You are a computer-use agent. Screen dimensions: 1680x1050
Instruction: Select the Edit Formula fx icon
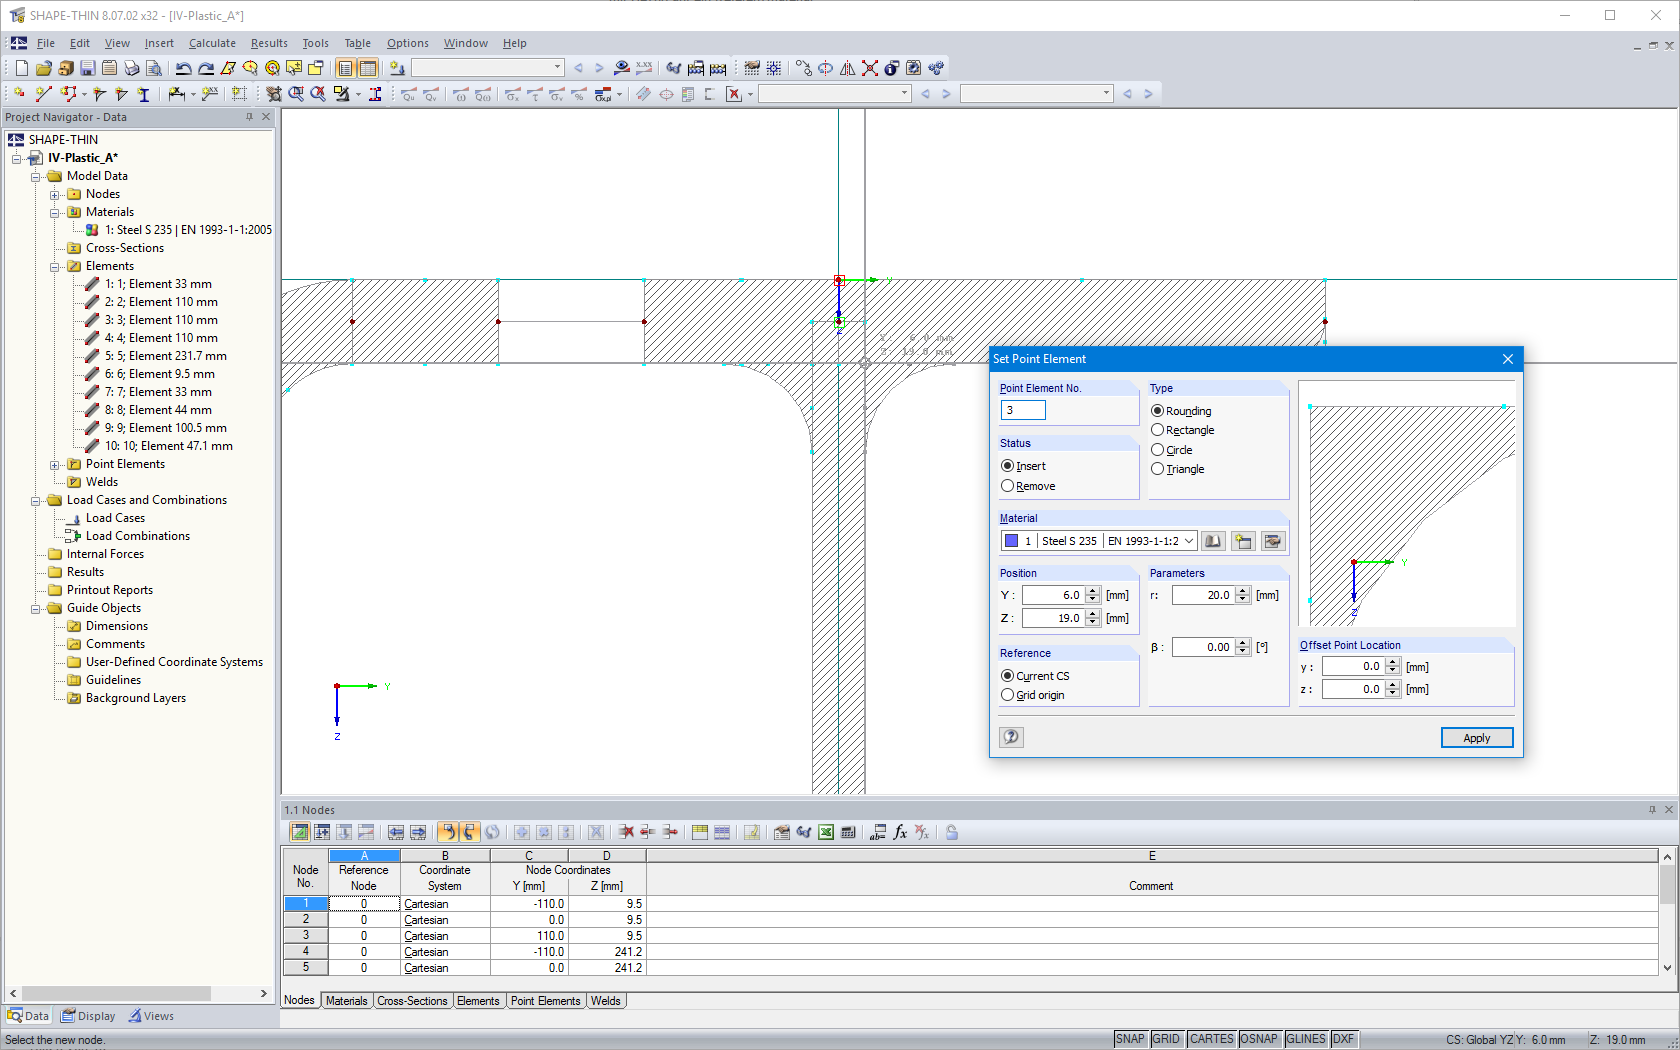pos(899,832)
